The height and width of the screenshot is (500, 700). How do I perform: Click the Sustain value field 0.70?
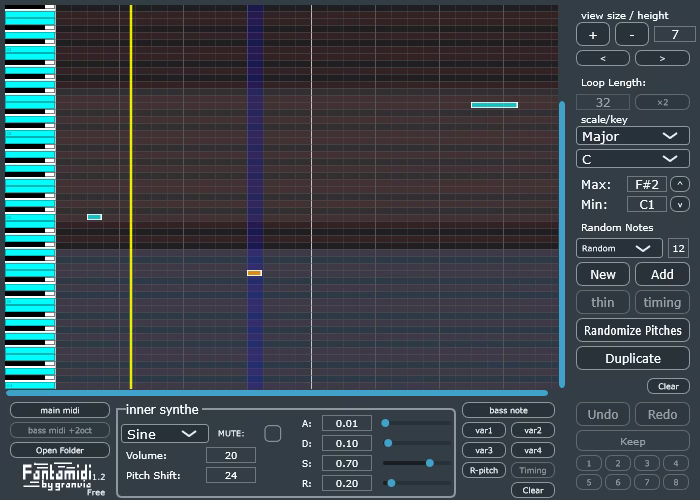pyautogui.click(x=347, y=463)
